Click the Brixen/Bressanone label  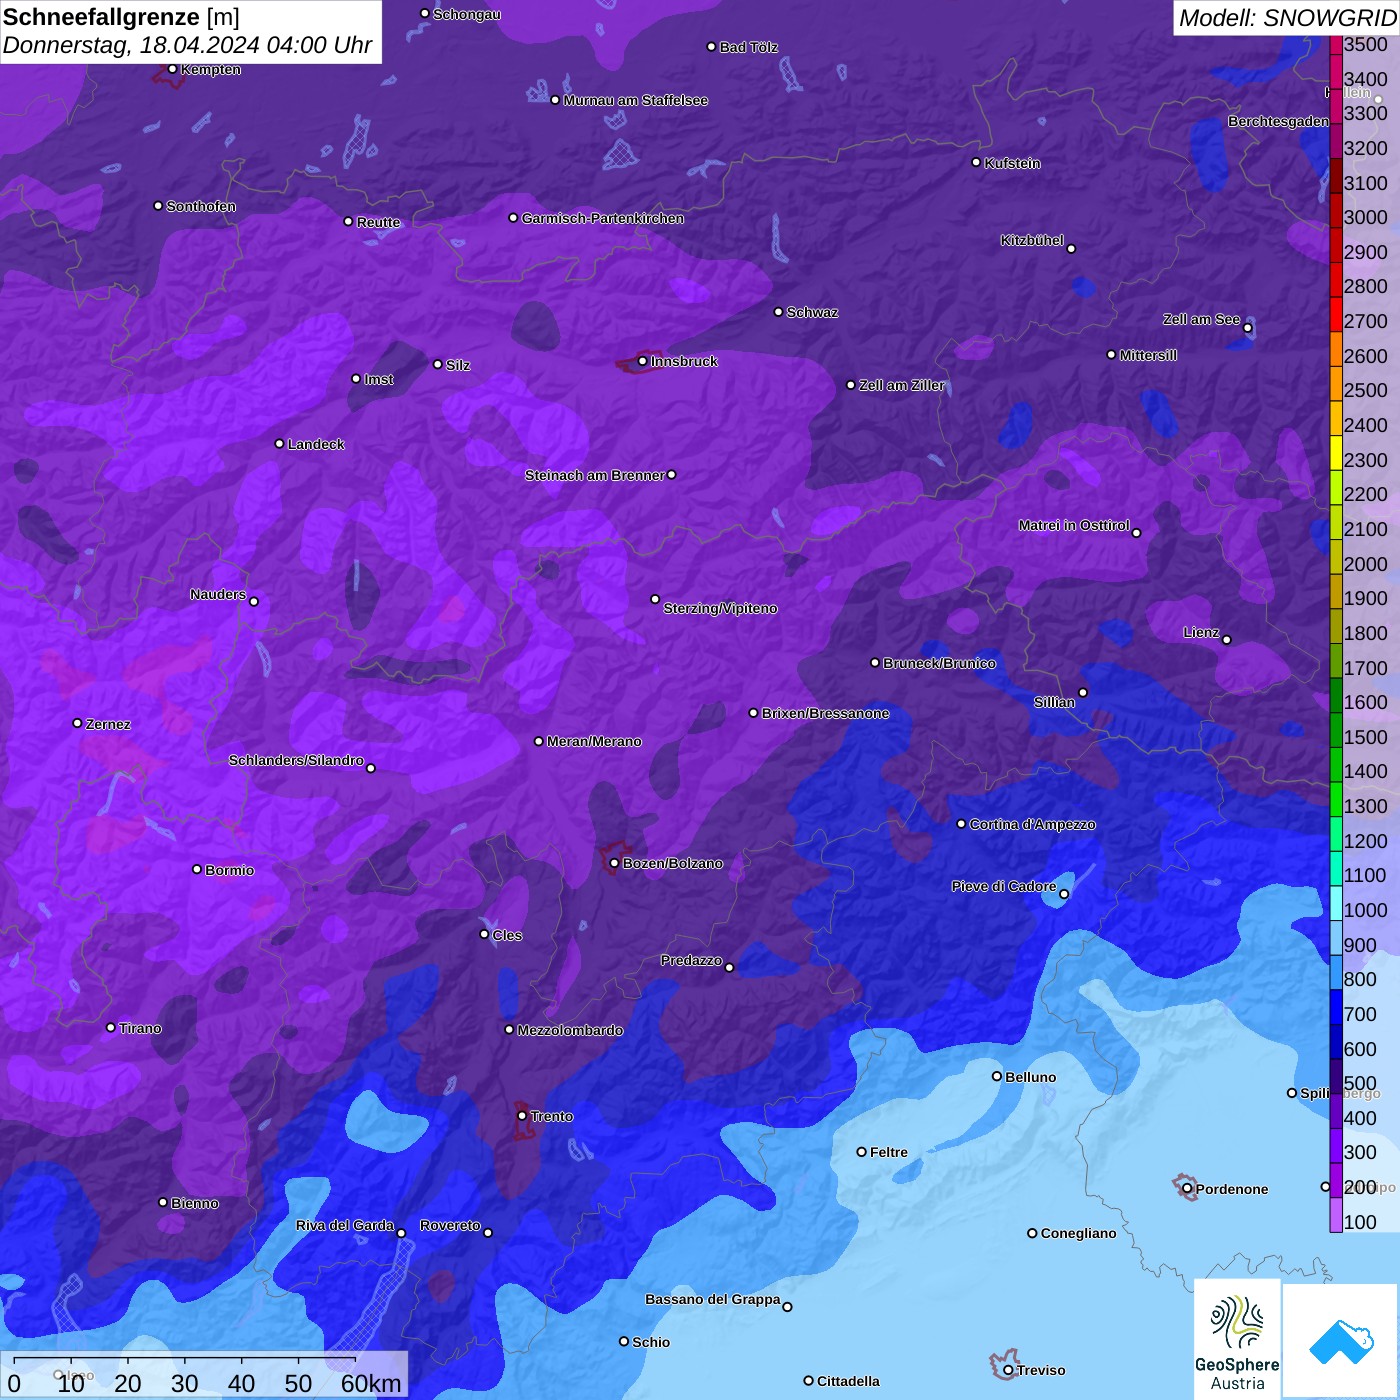825,713
